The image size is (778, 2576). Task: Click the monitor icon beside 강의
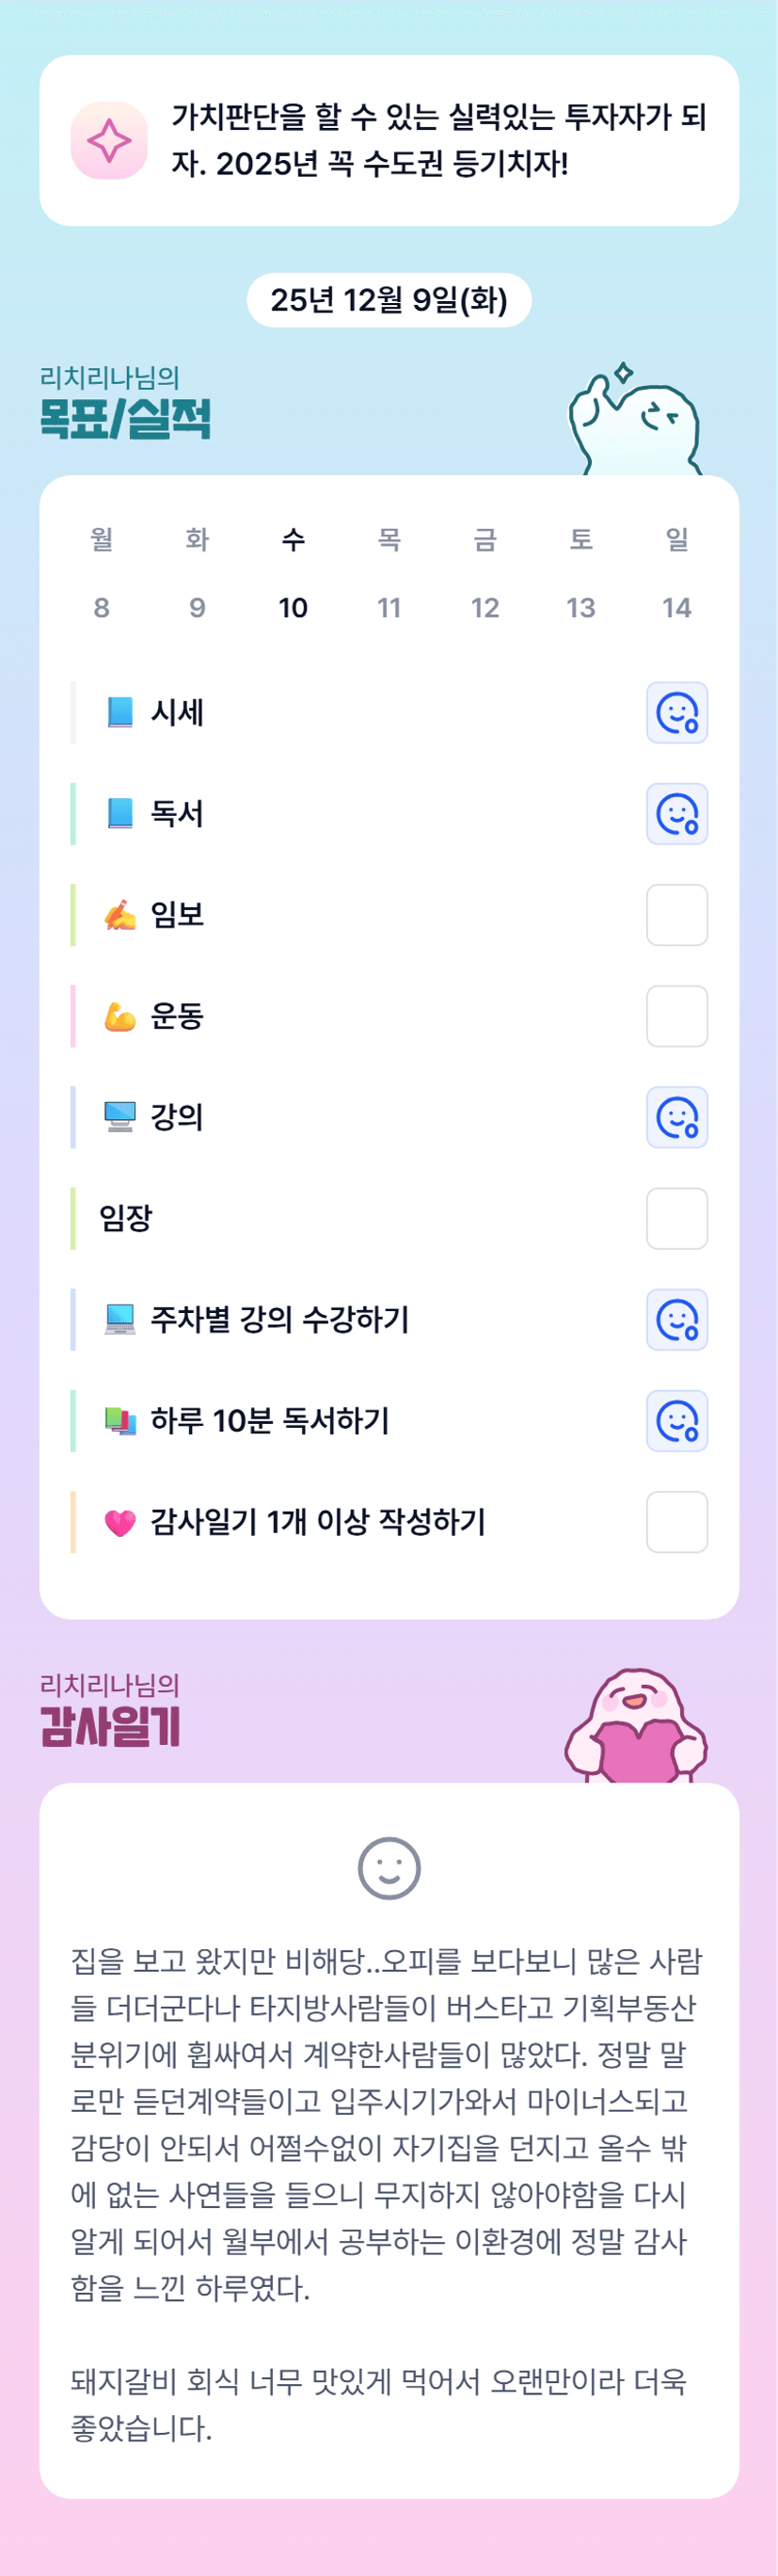pos(120,1117)
